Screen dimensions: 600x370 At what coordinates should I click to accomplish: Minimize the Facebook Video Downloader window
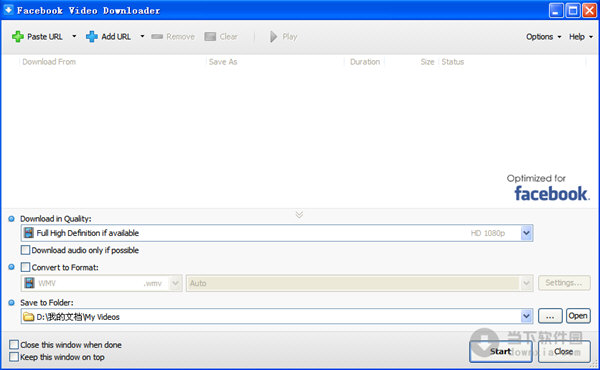click(556, 10)
